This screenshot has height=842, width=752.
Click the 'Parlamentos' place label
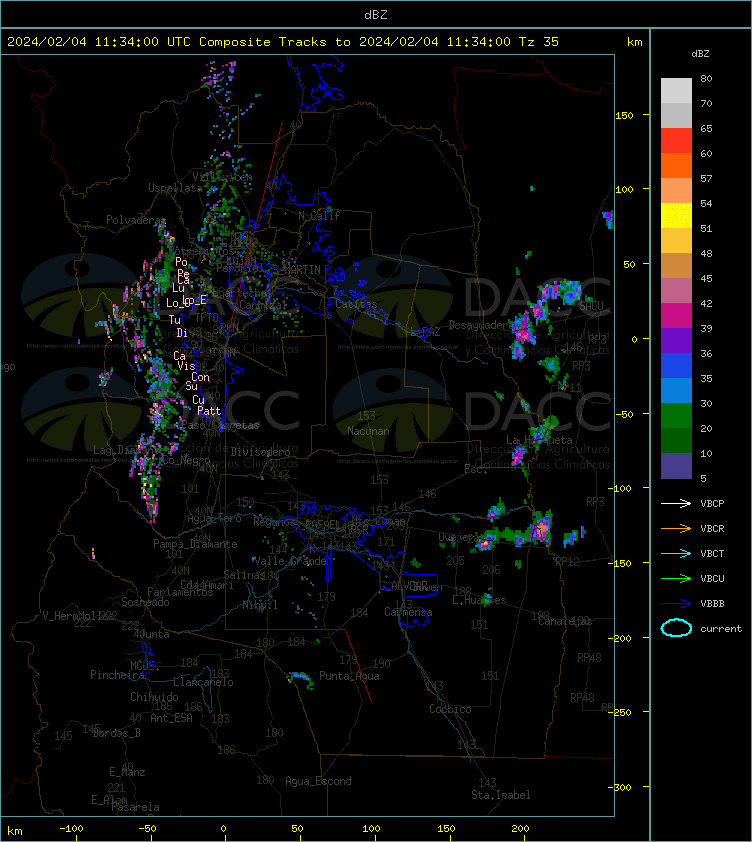pos(180,592)
